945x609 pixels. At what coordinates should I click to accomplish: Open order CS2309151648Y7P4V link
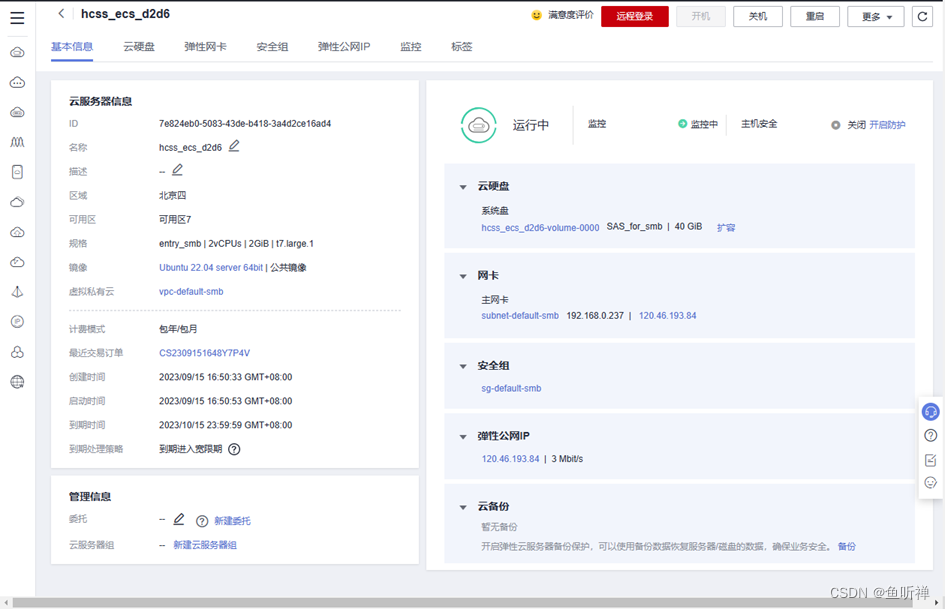[x=204, y=353]
